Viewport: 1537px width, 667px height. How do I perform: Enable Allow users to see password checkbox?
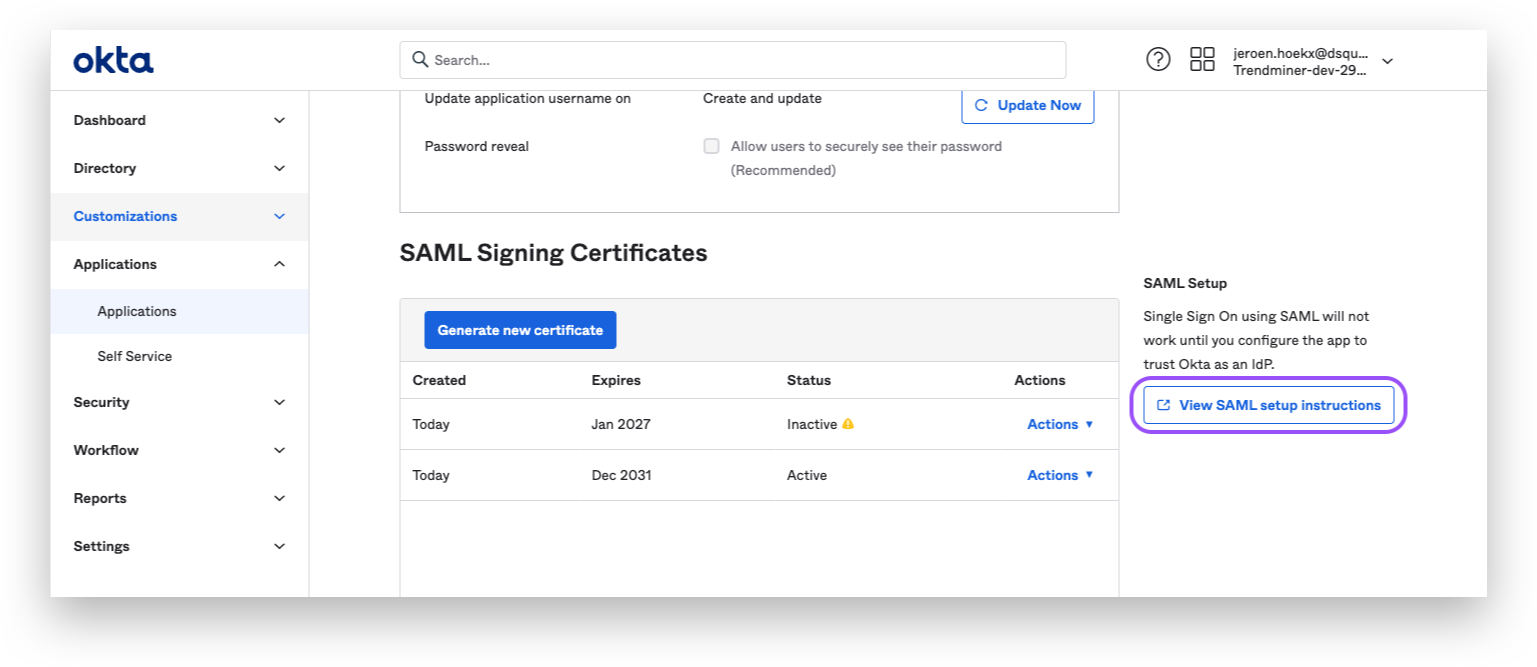pyautogui.click(x=711, y=146)
